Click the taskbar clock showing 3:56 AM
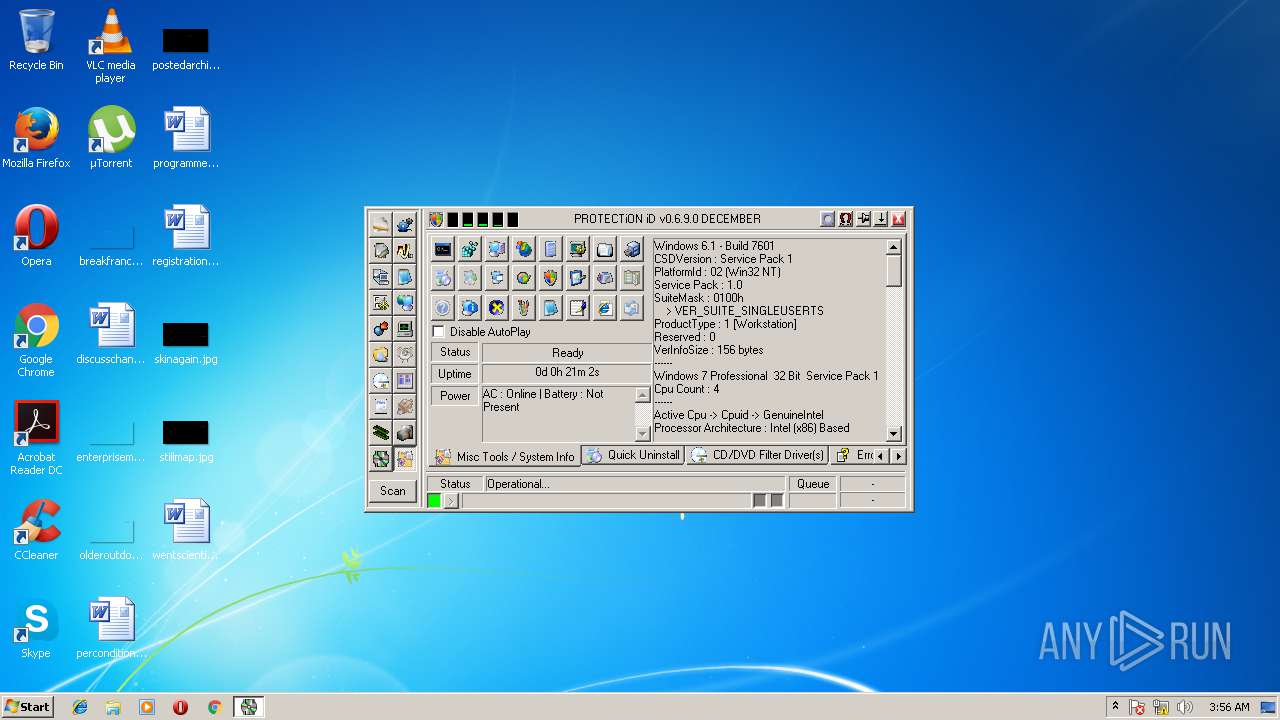The image size is (1280, 720). pos(1229,707)
